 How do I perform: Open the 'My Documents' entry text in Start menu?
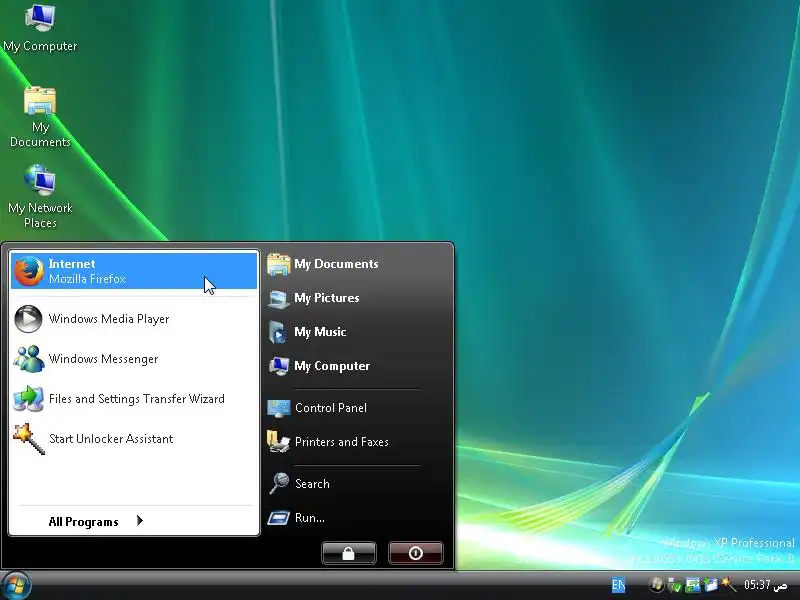click(x=336, y=264)
